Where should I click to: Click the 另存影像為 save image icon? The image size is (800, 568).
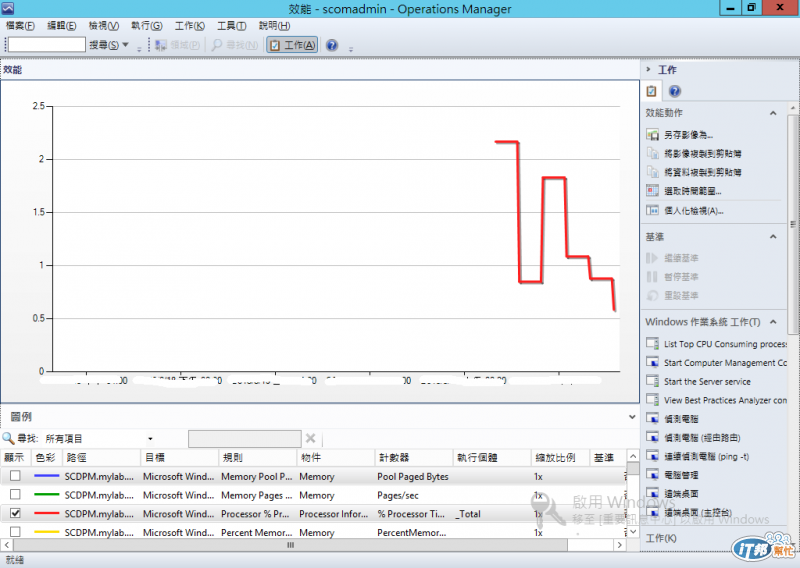(652, 135)
